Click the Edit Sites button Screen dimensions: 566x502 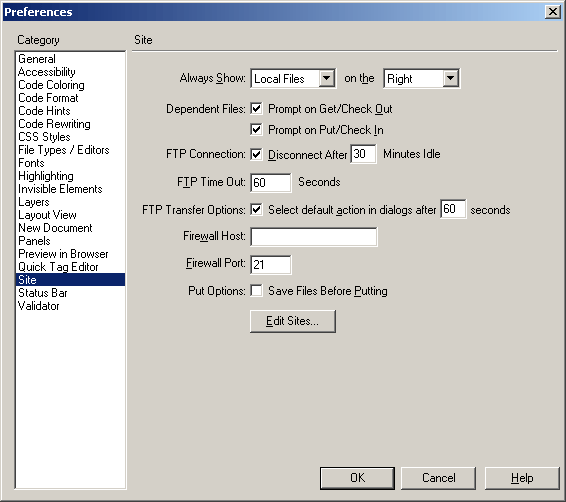click(x=293, y=321)
